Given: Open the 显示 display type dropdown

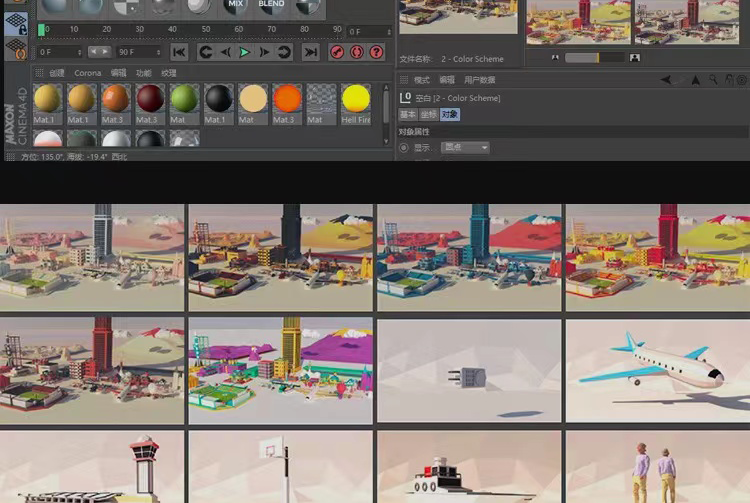Looking at the screenshot, I should (x=465, y=148).
